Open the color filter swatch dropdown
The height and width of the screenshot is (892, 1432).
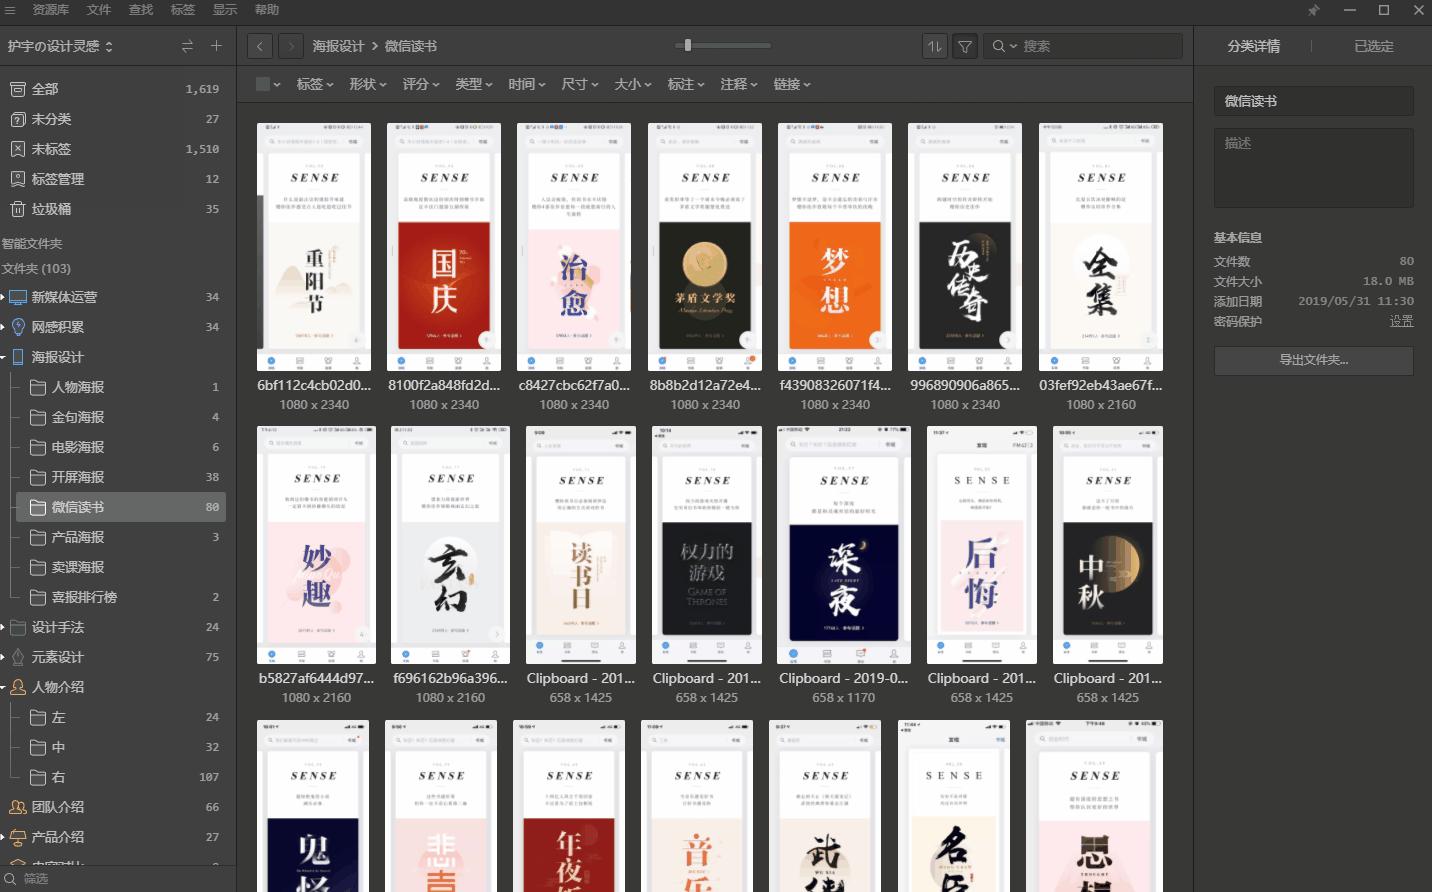268,84
